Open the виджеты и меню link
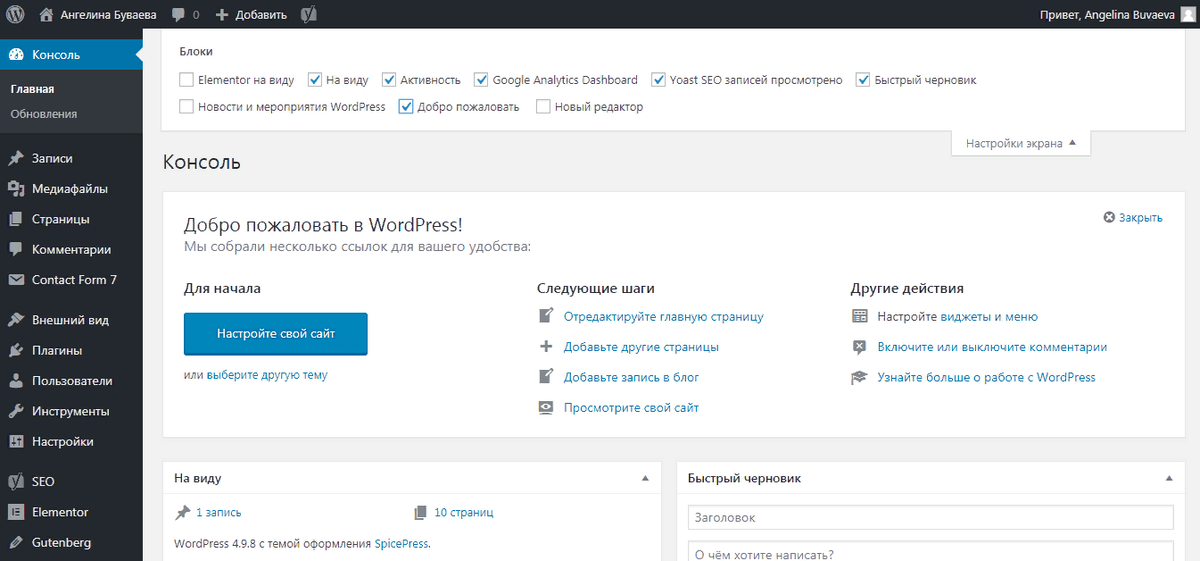This screenshot has height=561, width=1200. [989, 317]
